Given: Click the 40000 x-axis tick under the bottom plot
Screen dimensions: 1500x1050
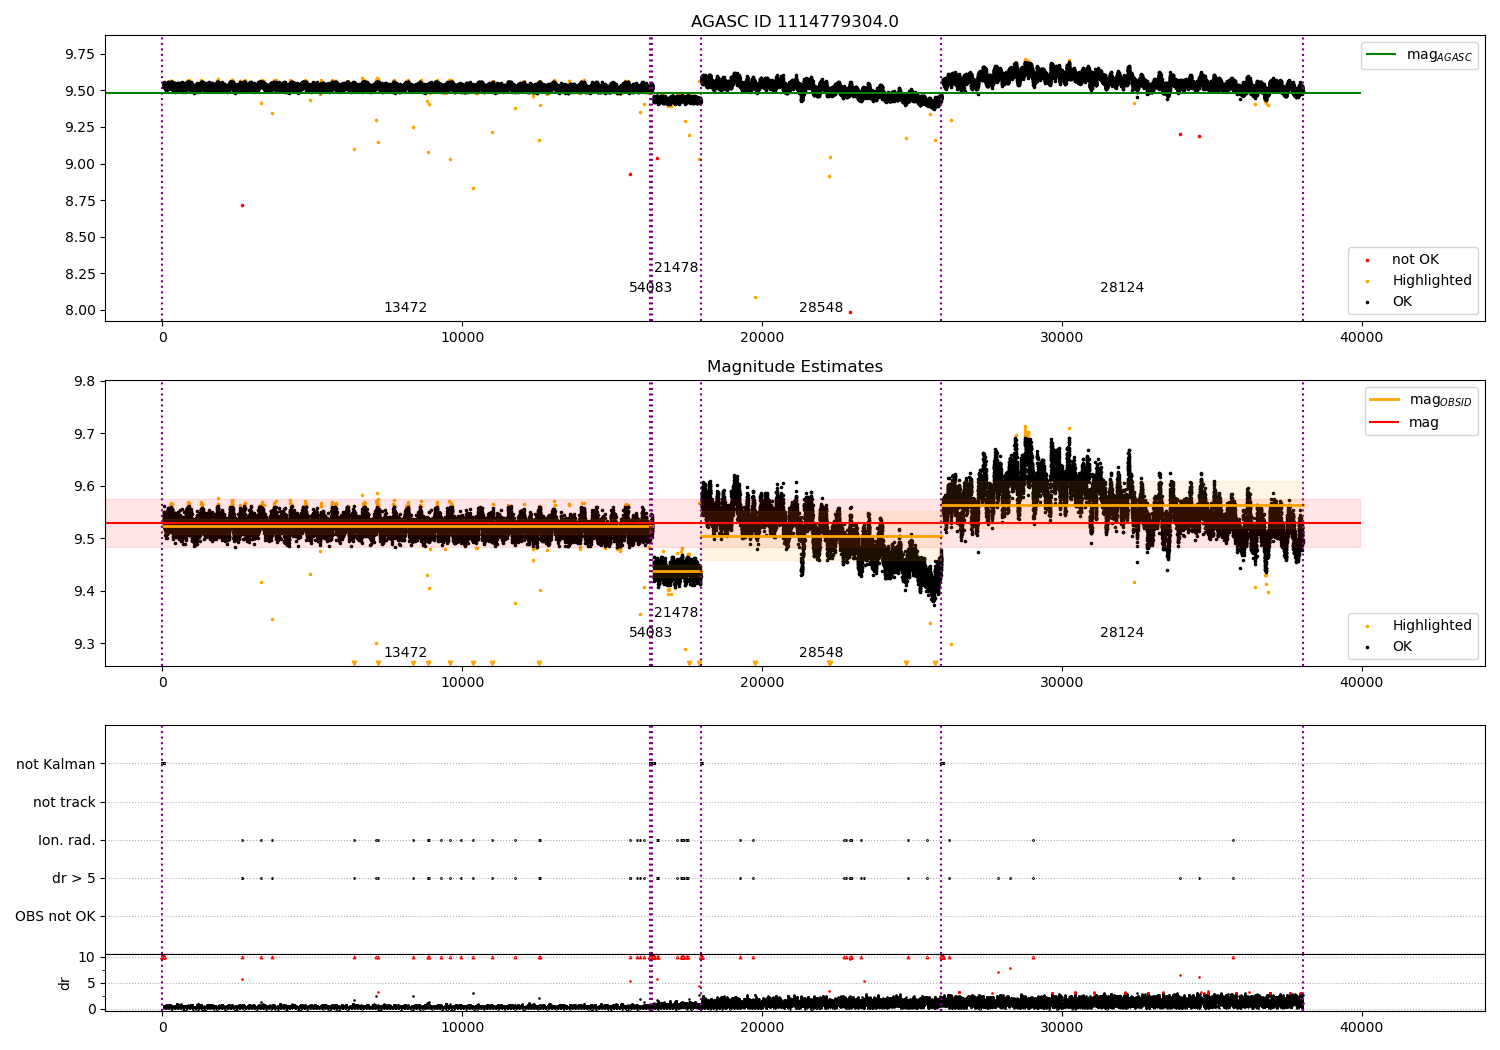Looking at the screenshot, I should click(1361, 1028).
